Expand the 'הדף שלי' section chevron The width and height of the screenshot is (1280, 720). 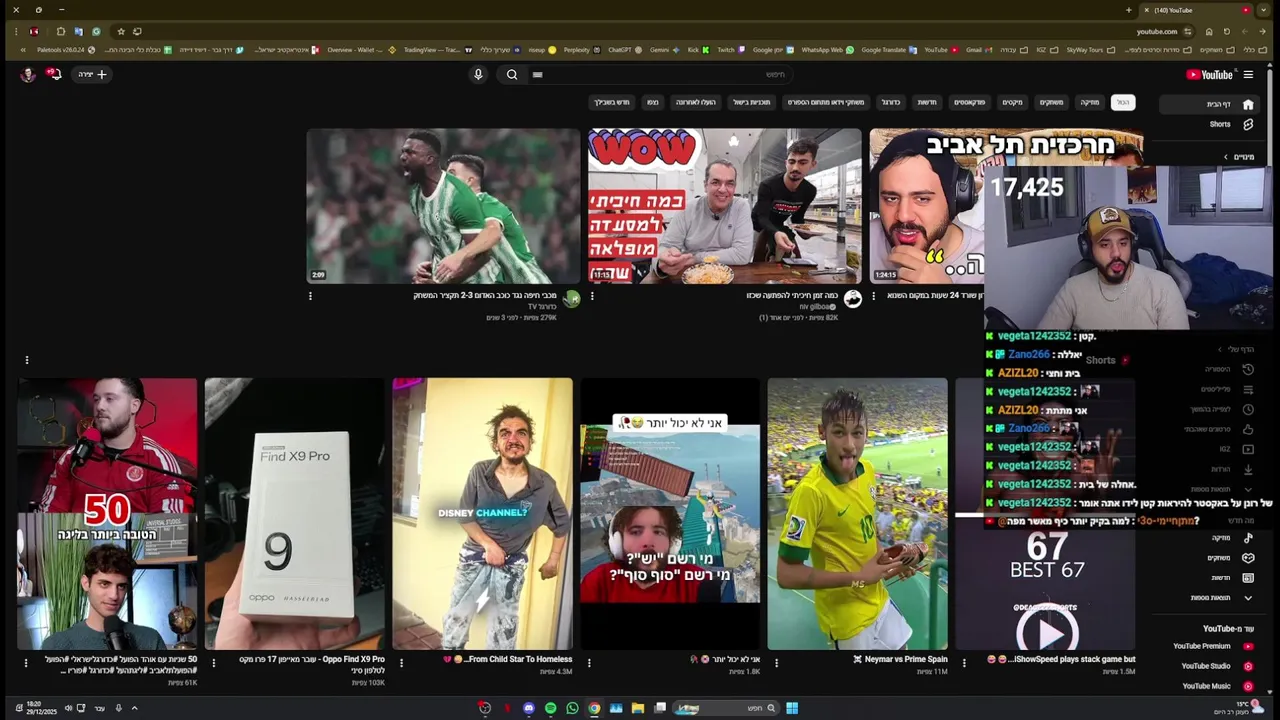1220,349
